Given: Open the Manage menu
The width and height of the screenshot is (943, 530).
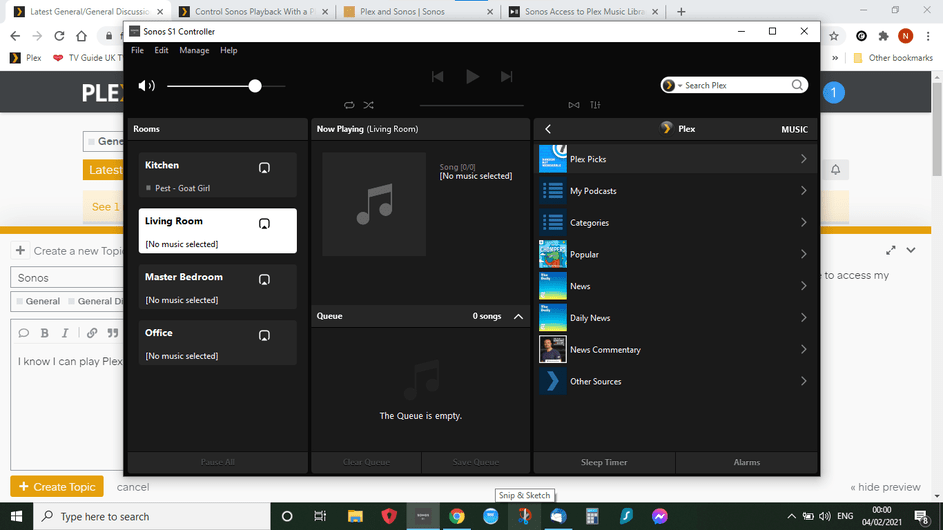Looking at the screenshot, I should 194,51.
